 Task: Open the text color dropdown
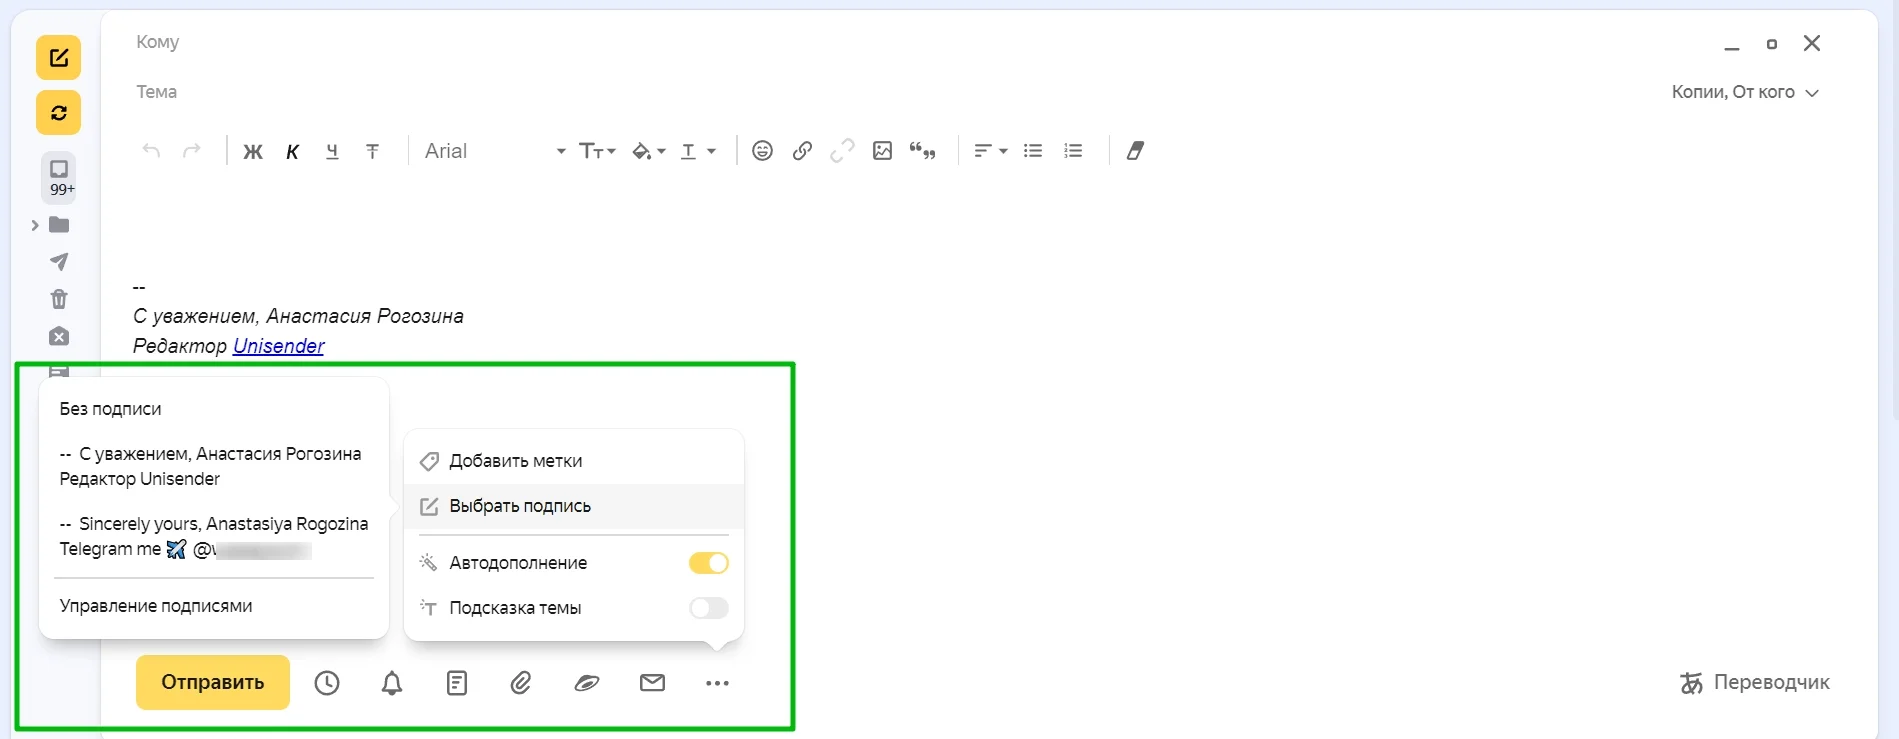coord(698,151)
